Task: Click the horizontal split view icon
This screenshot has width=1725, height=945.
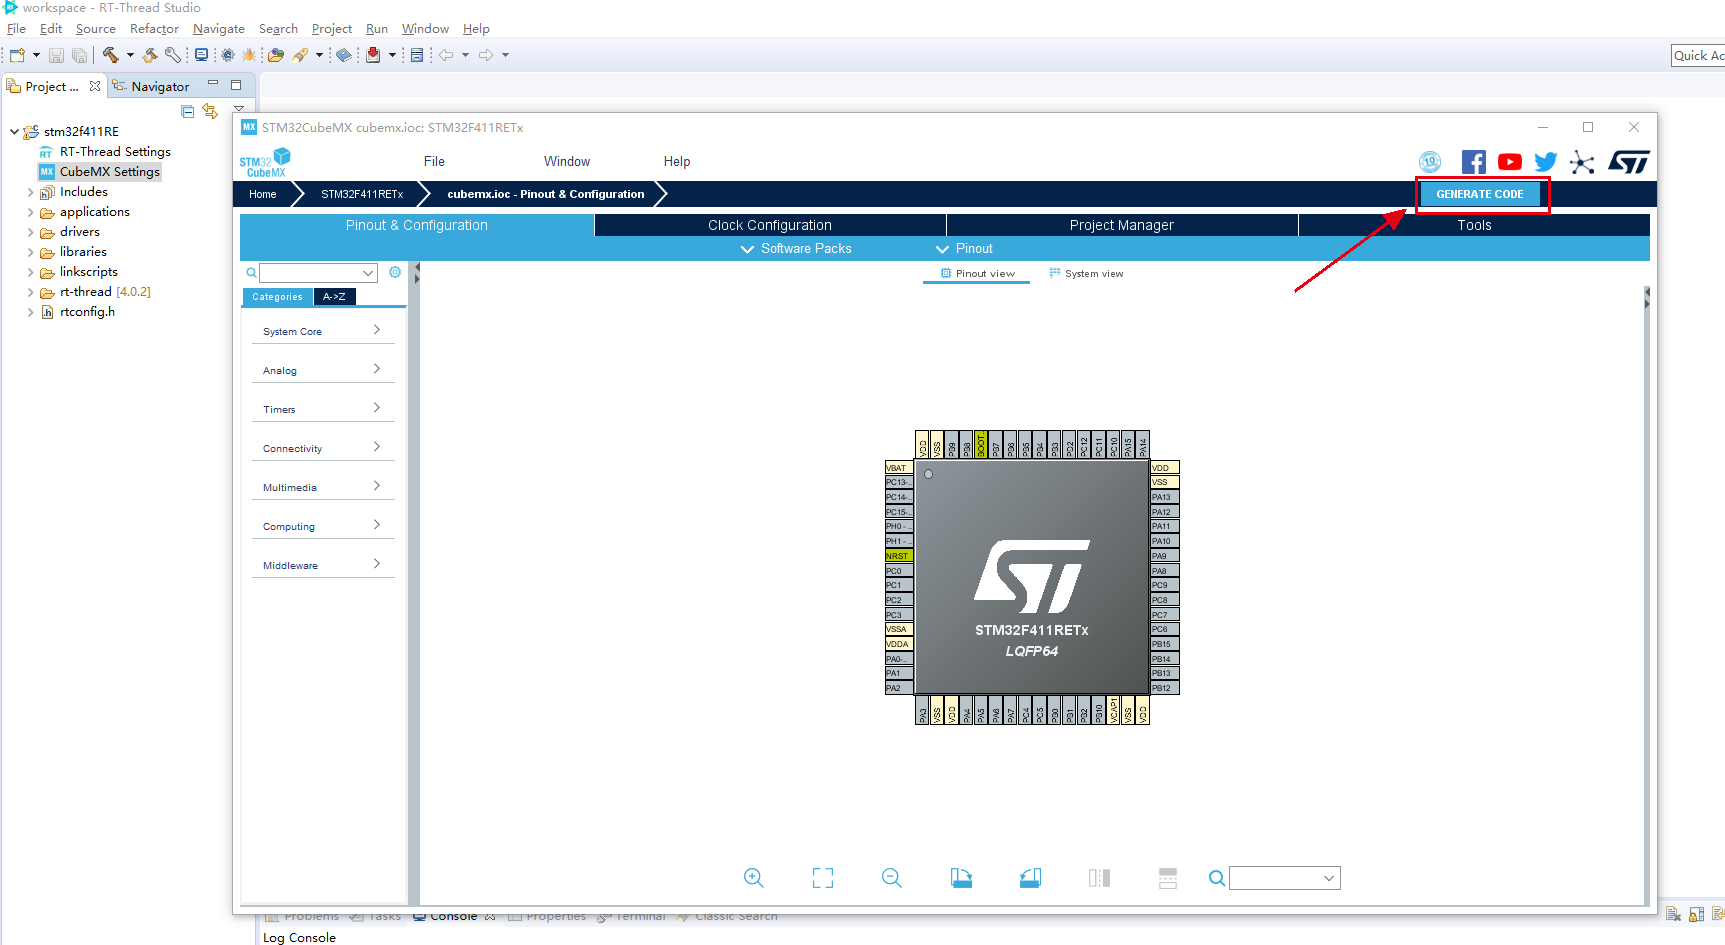Action: [1168, 878]
